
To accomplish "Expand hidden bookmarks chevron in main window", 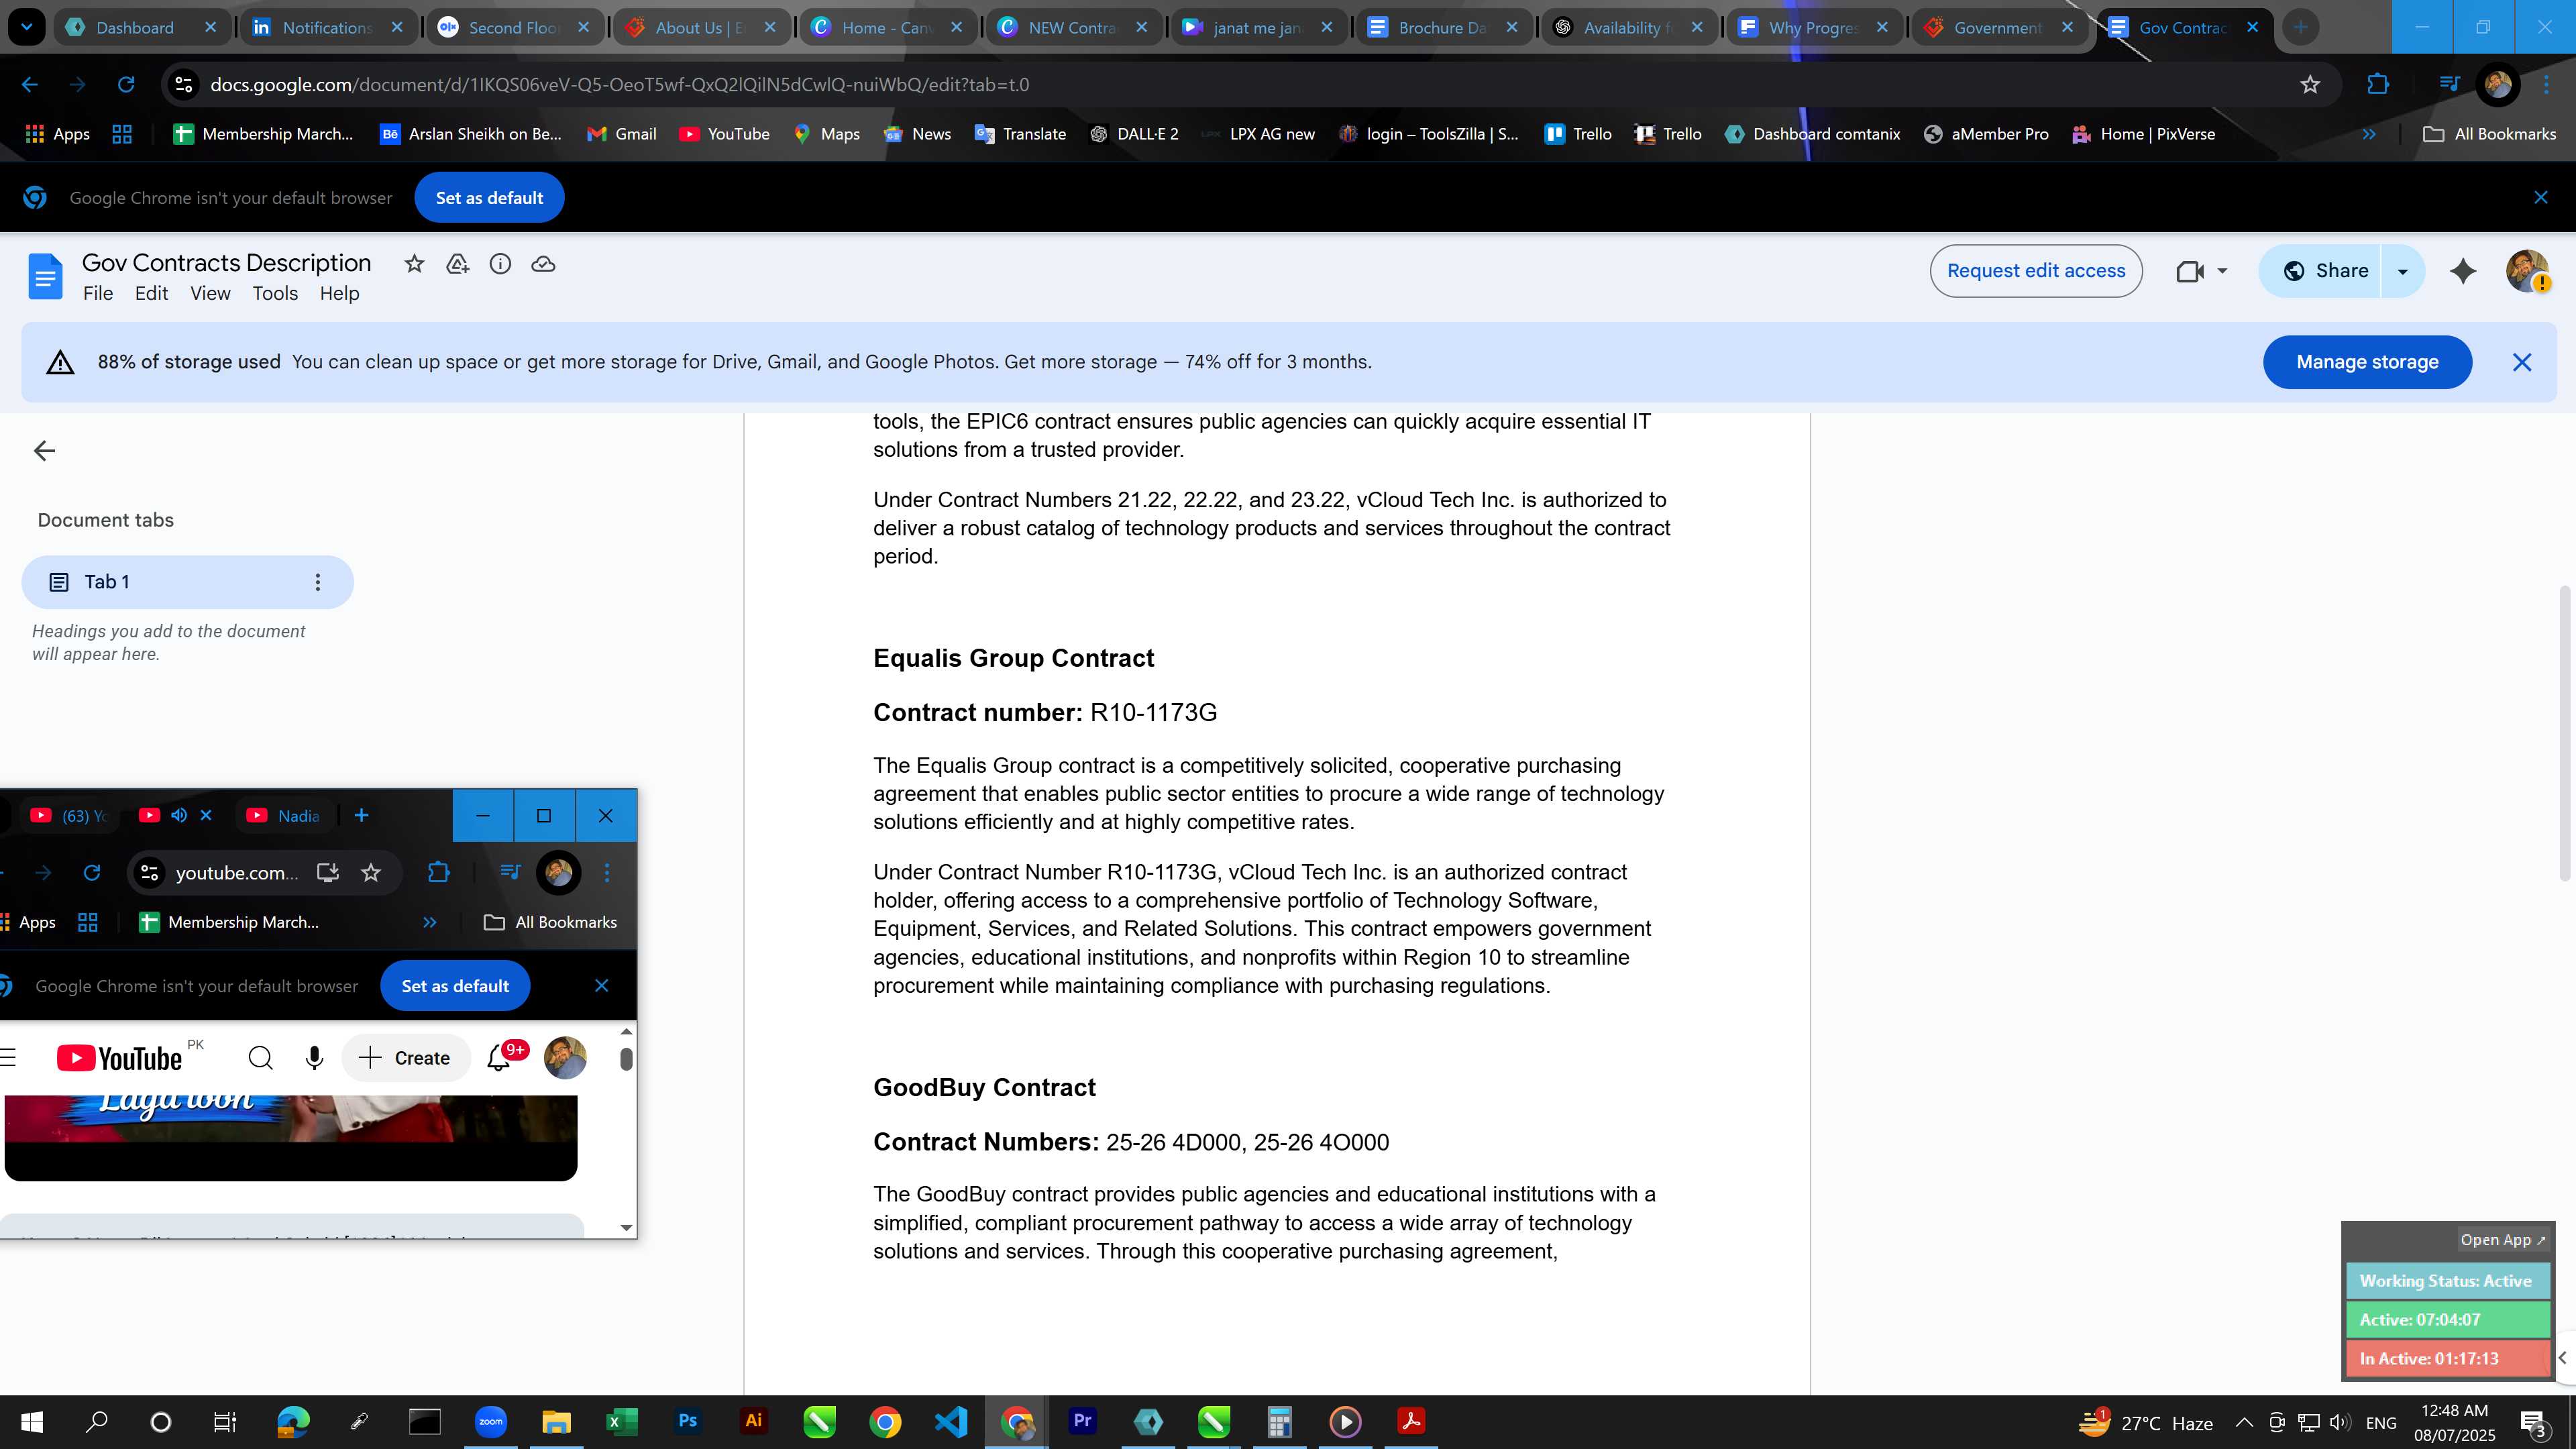I will tap(2369, 134).
